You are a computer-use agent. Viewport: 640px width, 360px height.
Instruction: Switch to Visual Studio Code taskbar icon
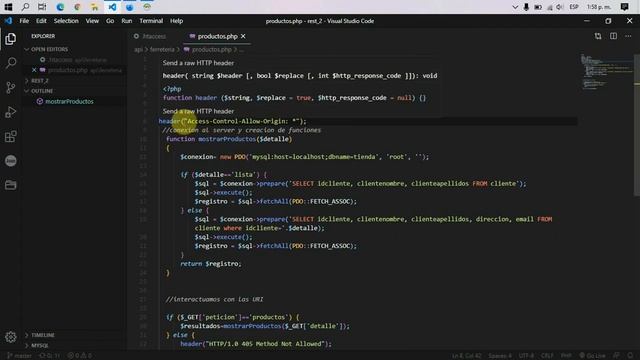point(112,7)
